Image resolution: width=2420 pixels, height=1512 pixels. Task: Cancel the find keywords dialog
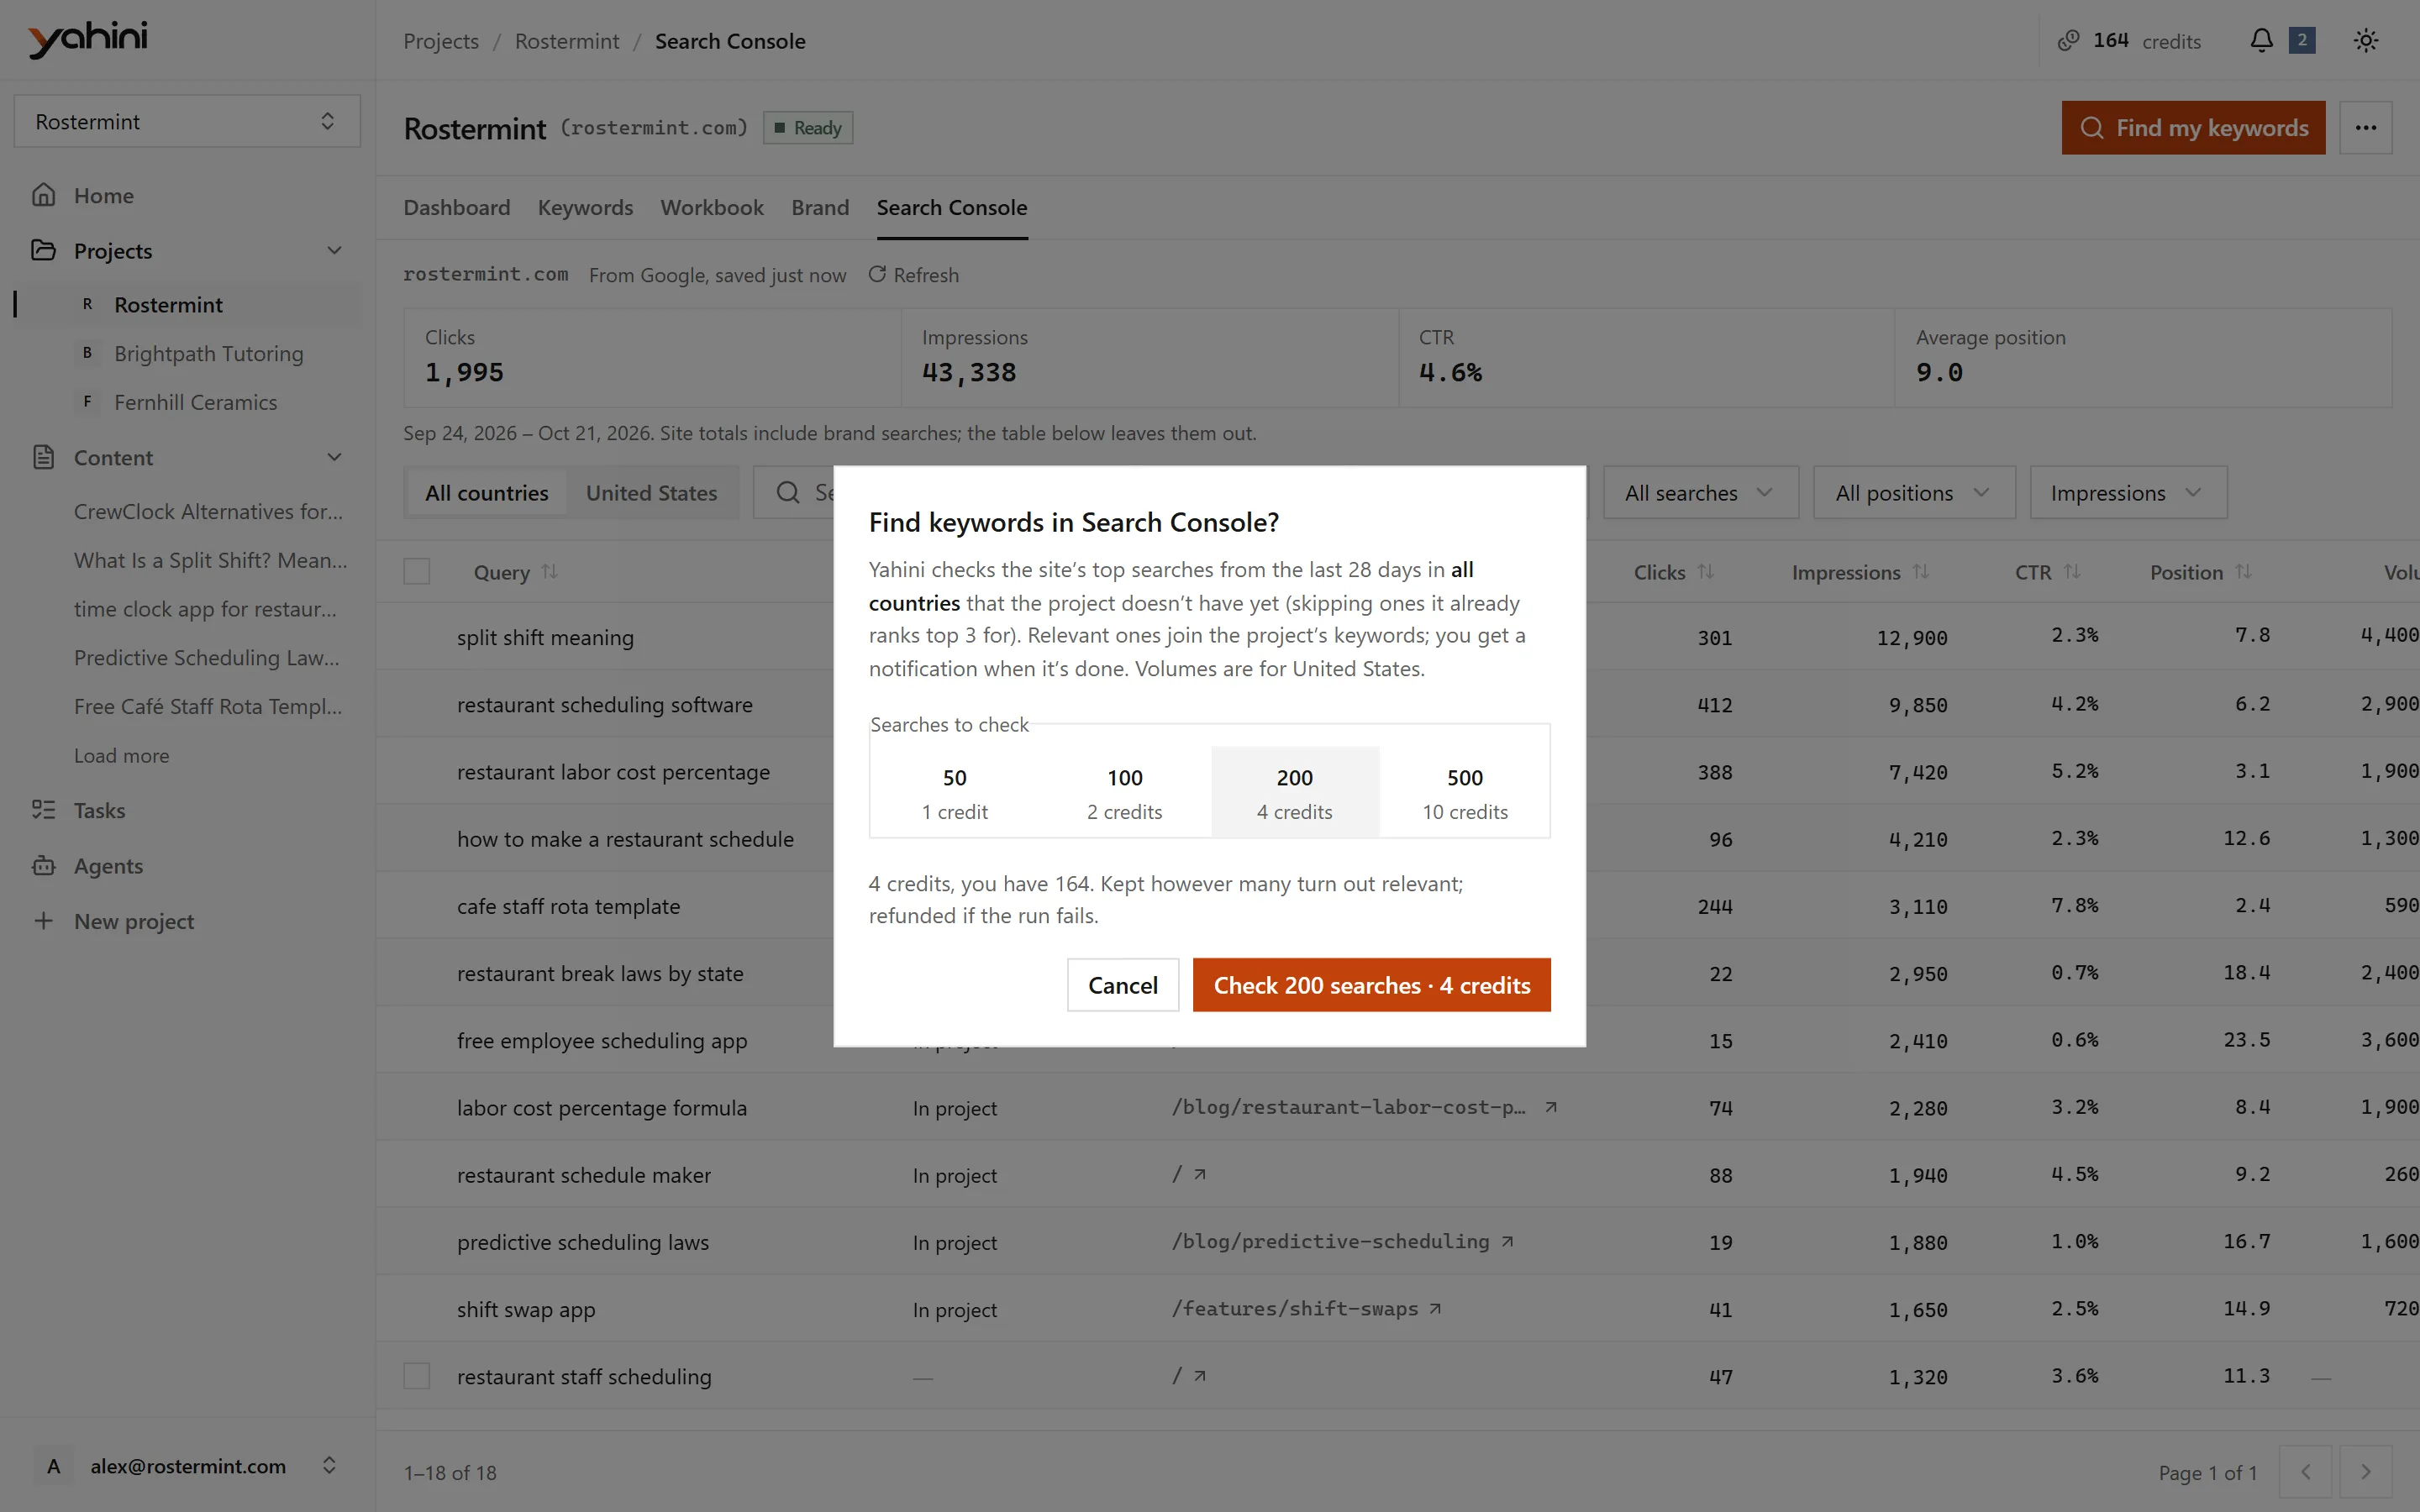[x=1122, y=985]
